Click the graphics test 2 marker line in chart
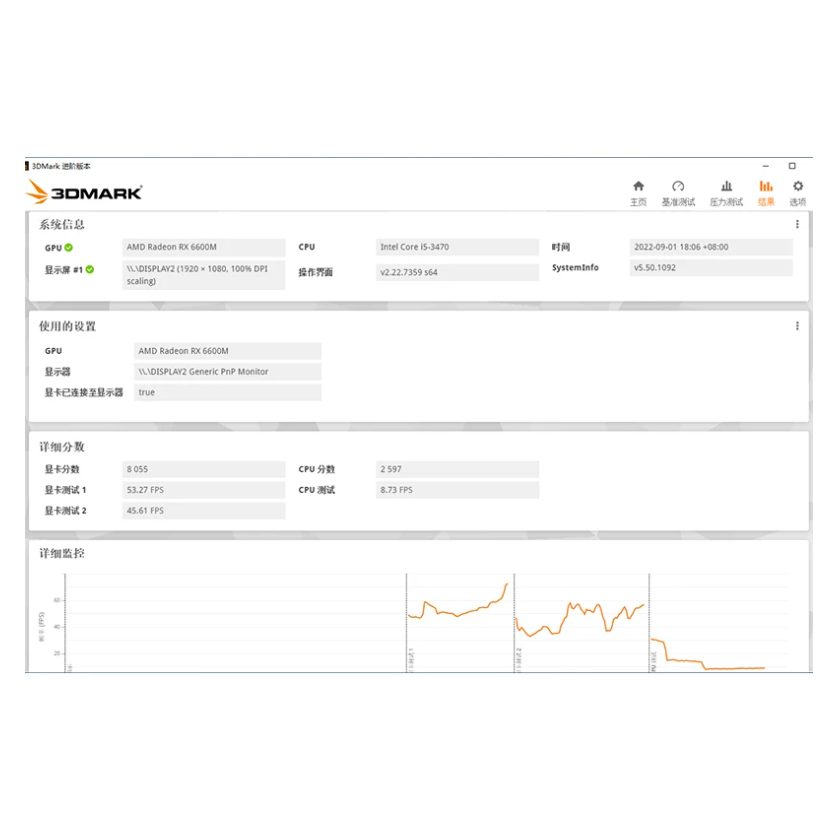 (x=514, y=623)
